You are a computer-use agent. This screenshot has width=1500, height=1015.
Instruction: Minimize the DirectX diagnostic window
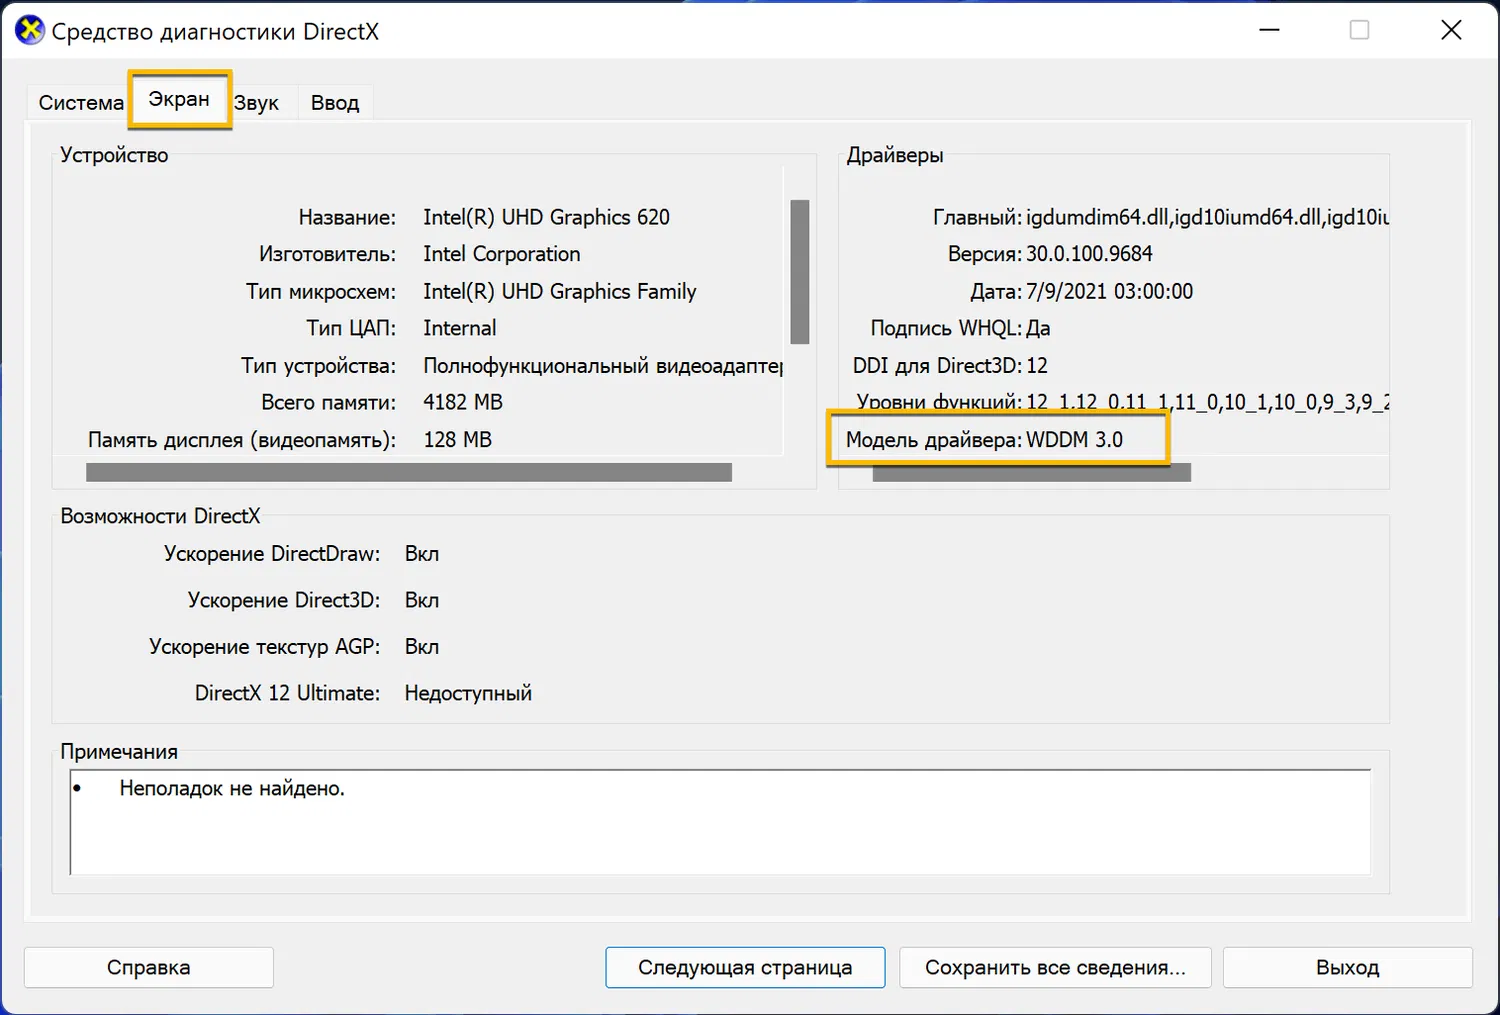pos(1270,30)
